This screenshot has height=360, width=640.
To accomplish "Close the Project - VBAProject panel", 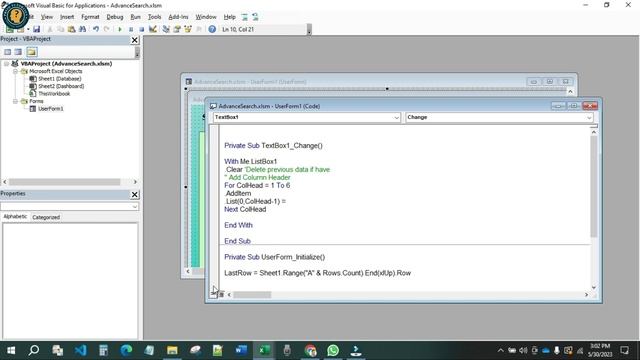I will pos(135,40).
